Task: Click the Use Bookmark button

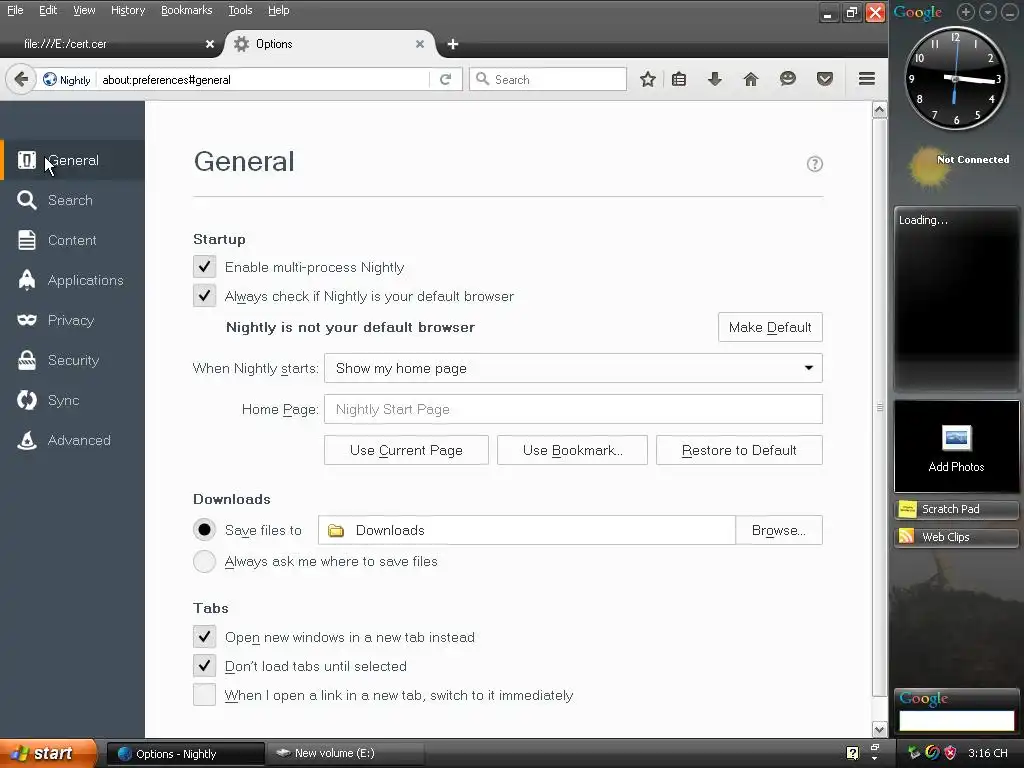Action: [572, 450]
